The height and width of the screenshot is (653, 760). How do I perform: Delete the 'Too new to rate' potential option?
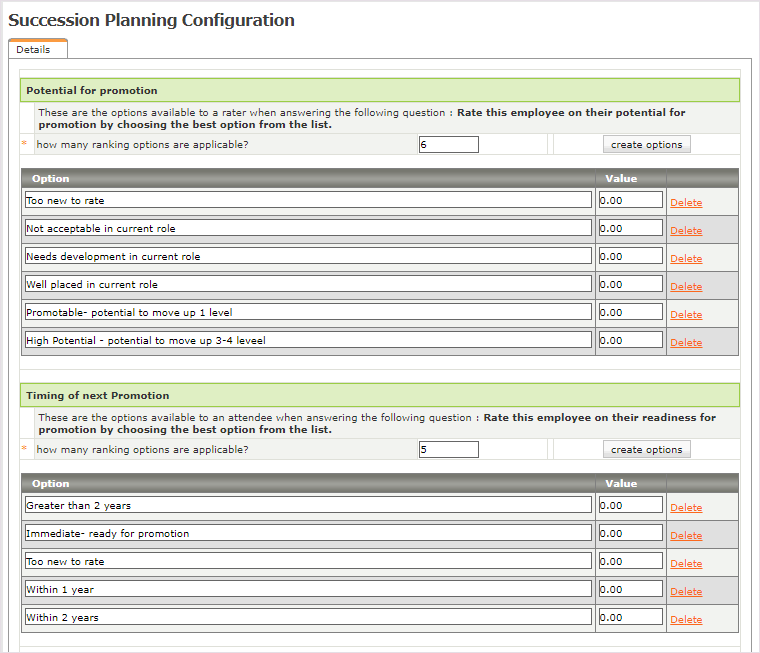tap(686, 202)
